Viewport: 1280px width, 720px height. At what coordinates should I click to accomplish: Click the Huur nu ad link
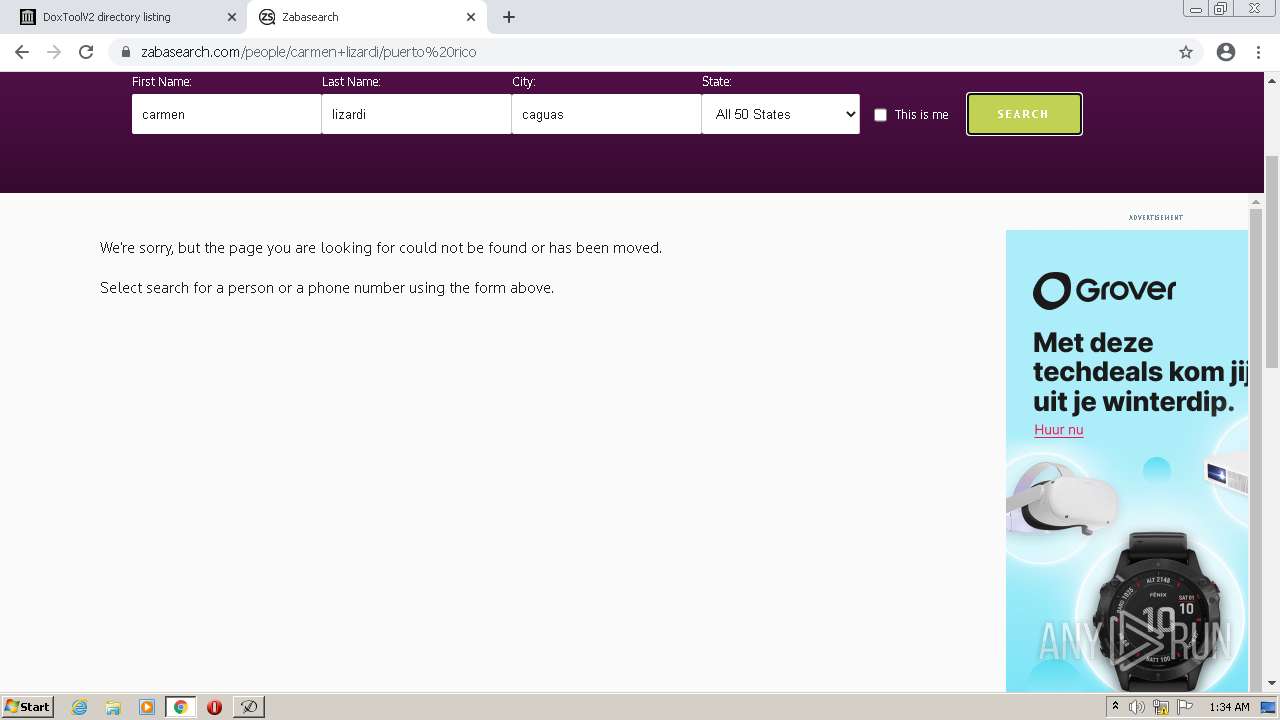pos(1059,430)
